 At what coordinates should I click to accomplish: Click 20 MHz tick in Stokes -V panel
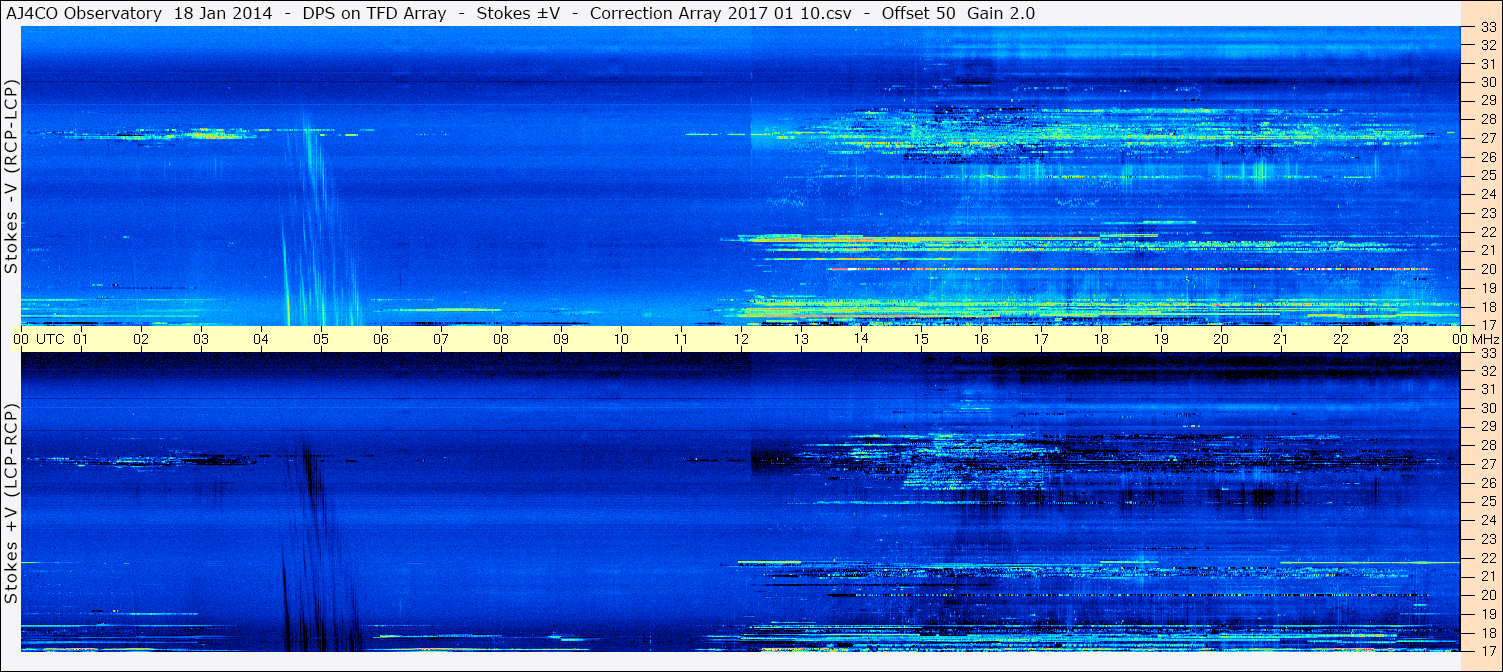(x=1488, y=269)
